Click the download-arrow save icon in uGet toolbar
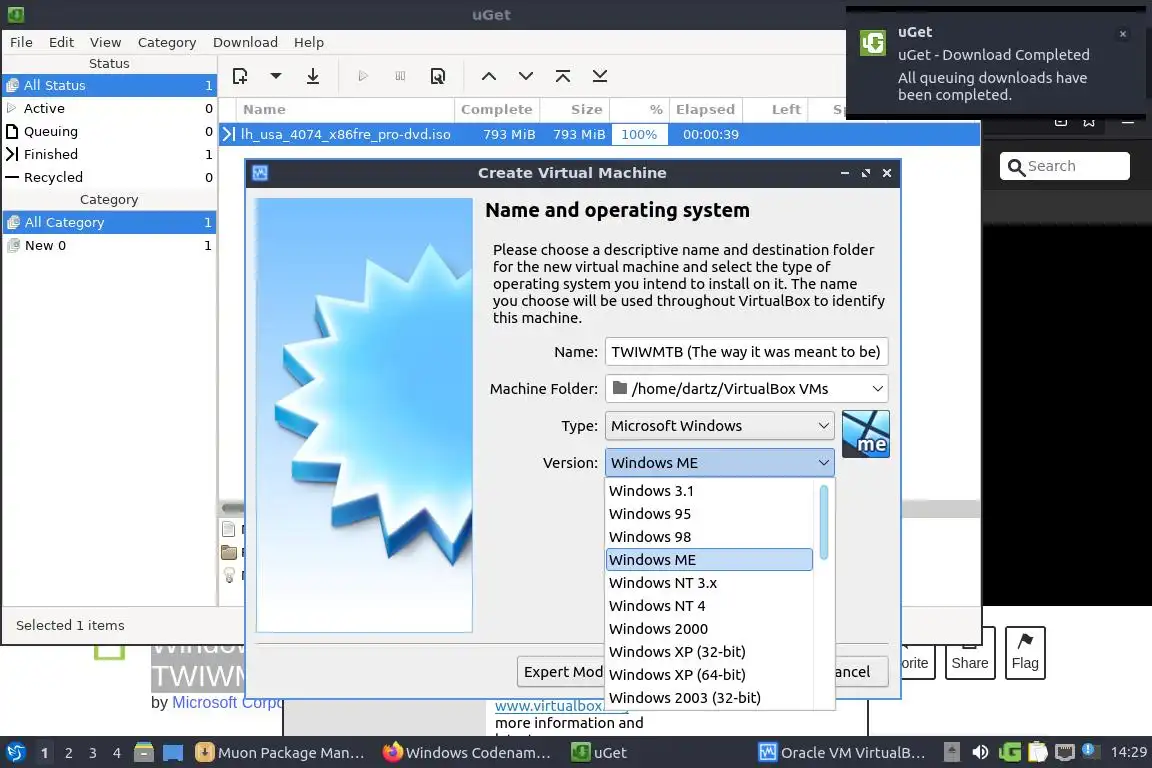1152x768 pixels. tap(313, 76)
